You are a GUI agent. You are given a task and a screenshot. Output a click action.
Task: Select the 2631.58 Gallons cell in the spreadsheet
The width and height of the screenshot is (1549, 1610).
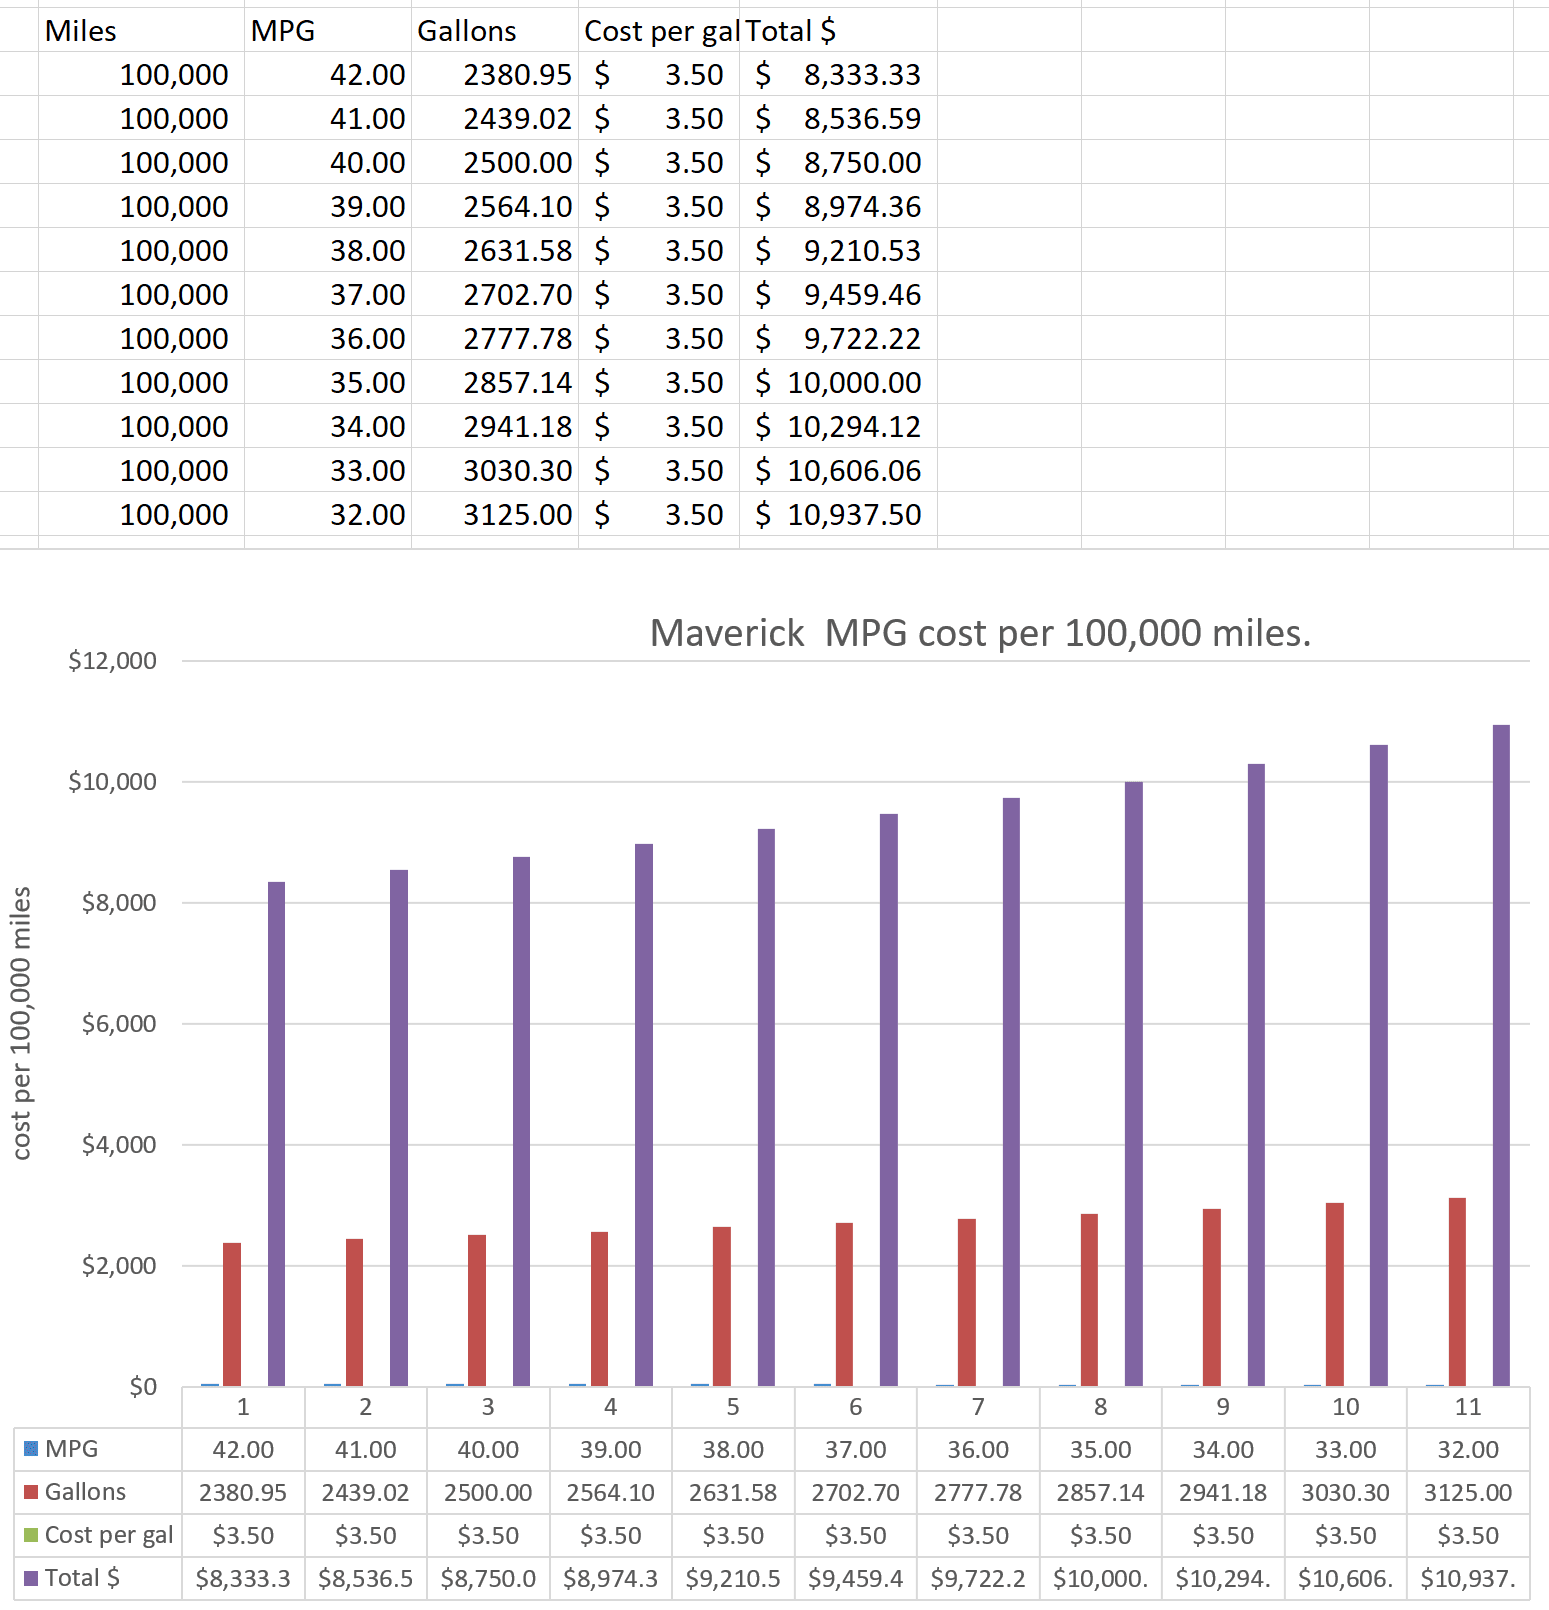point(494,250)
